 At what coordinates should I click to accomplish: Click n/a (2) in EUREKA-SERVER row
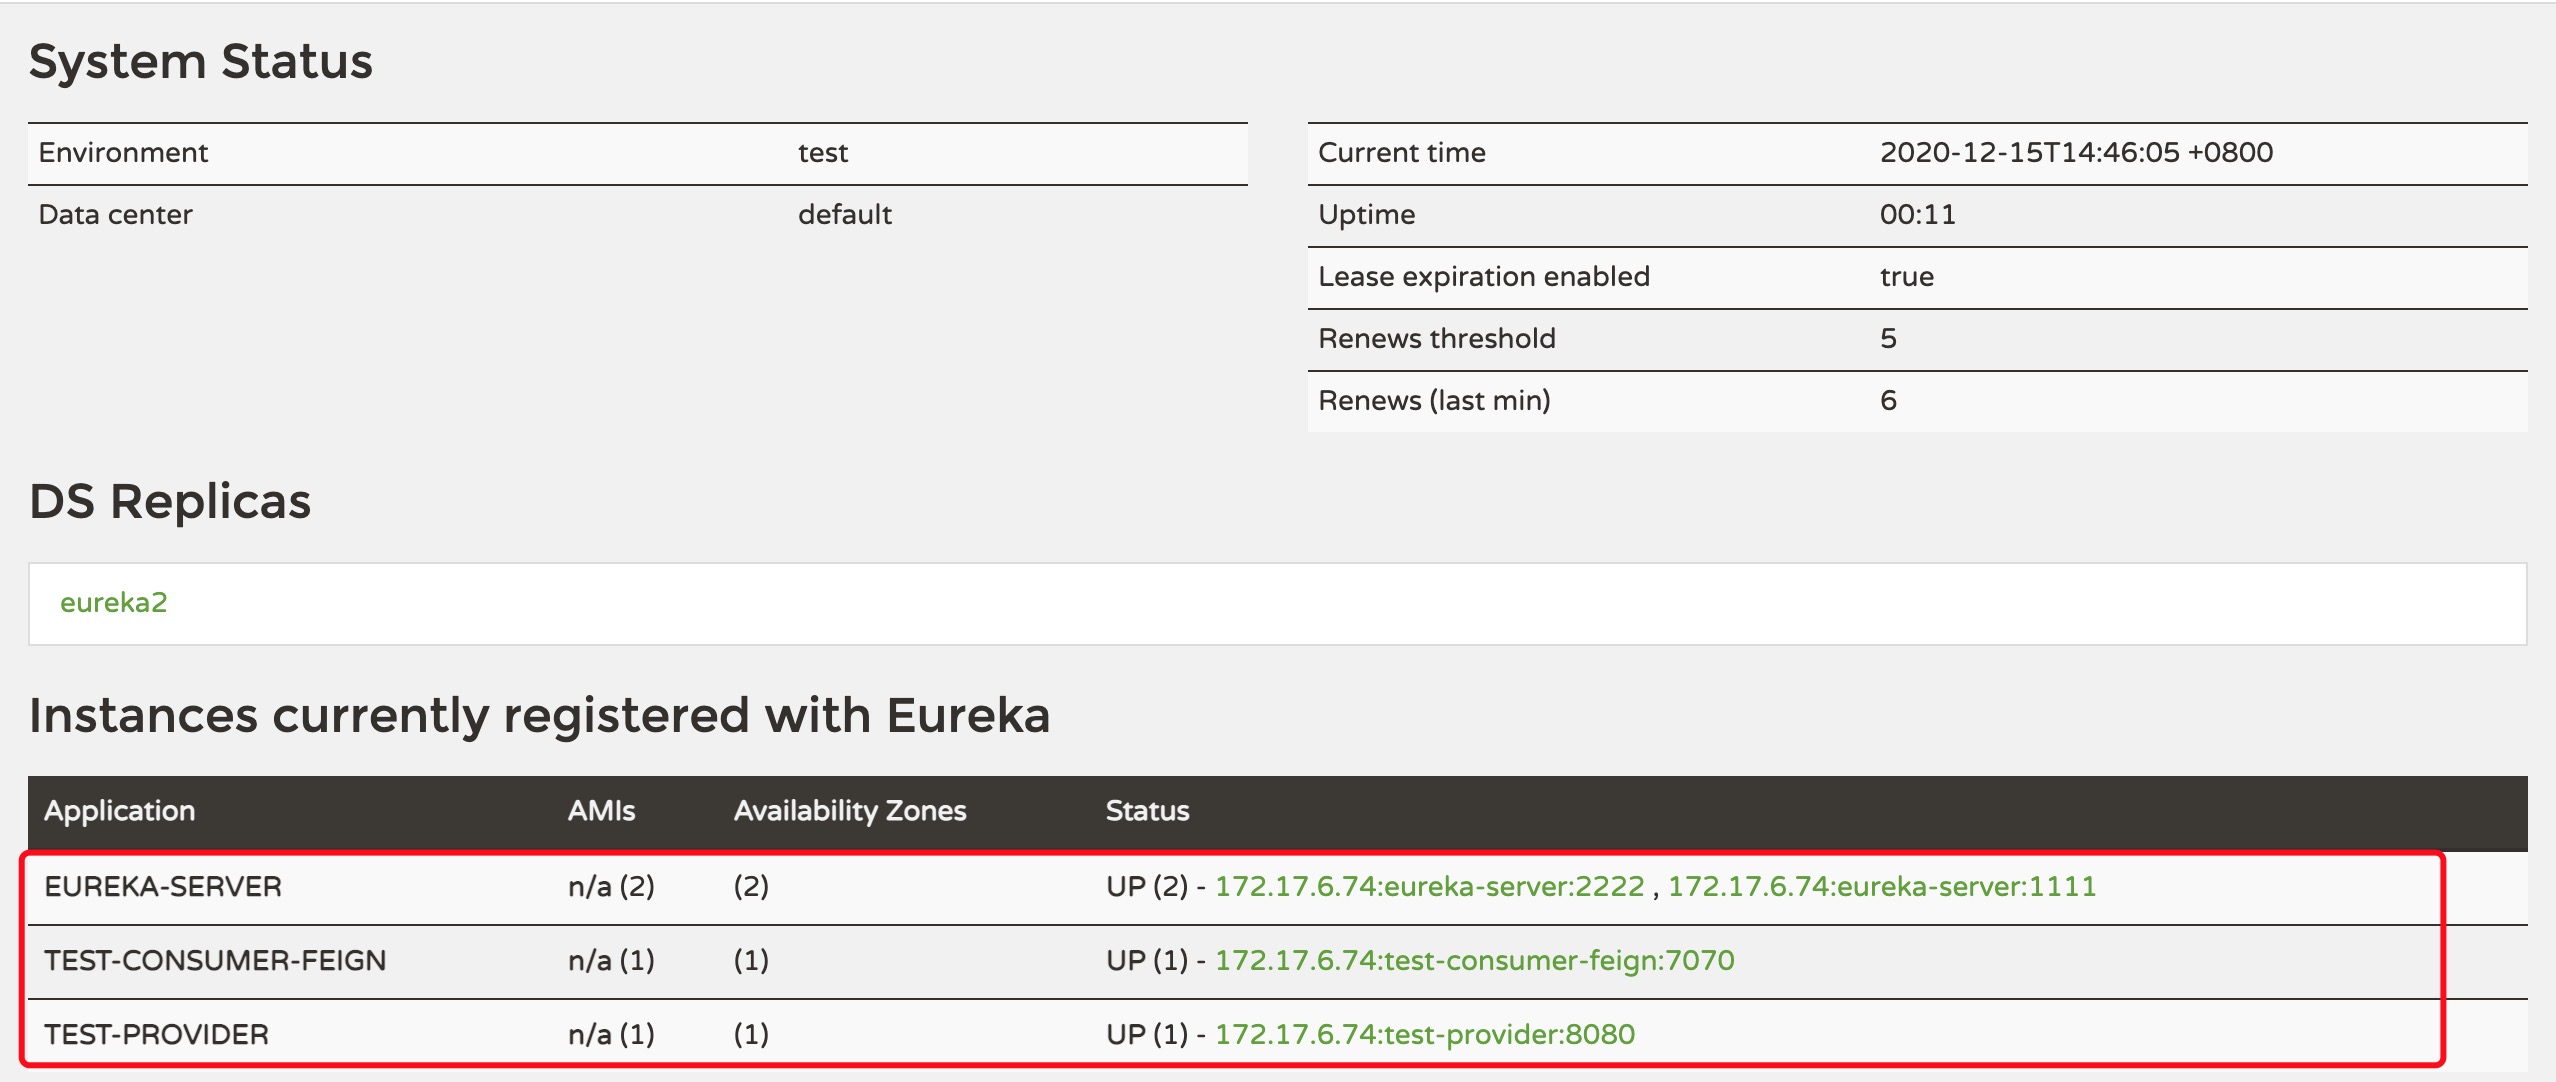click(x=611, y=886)
